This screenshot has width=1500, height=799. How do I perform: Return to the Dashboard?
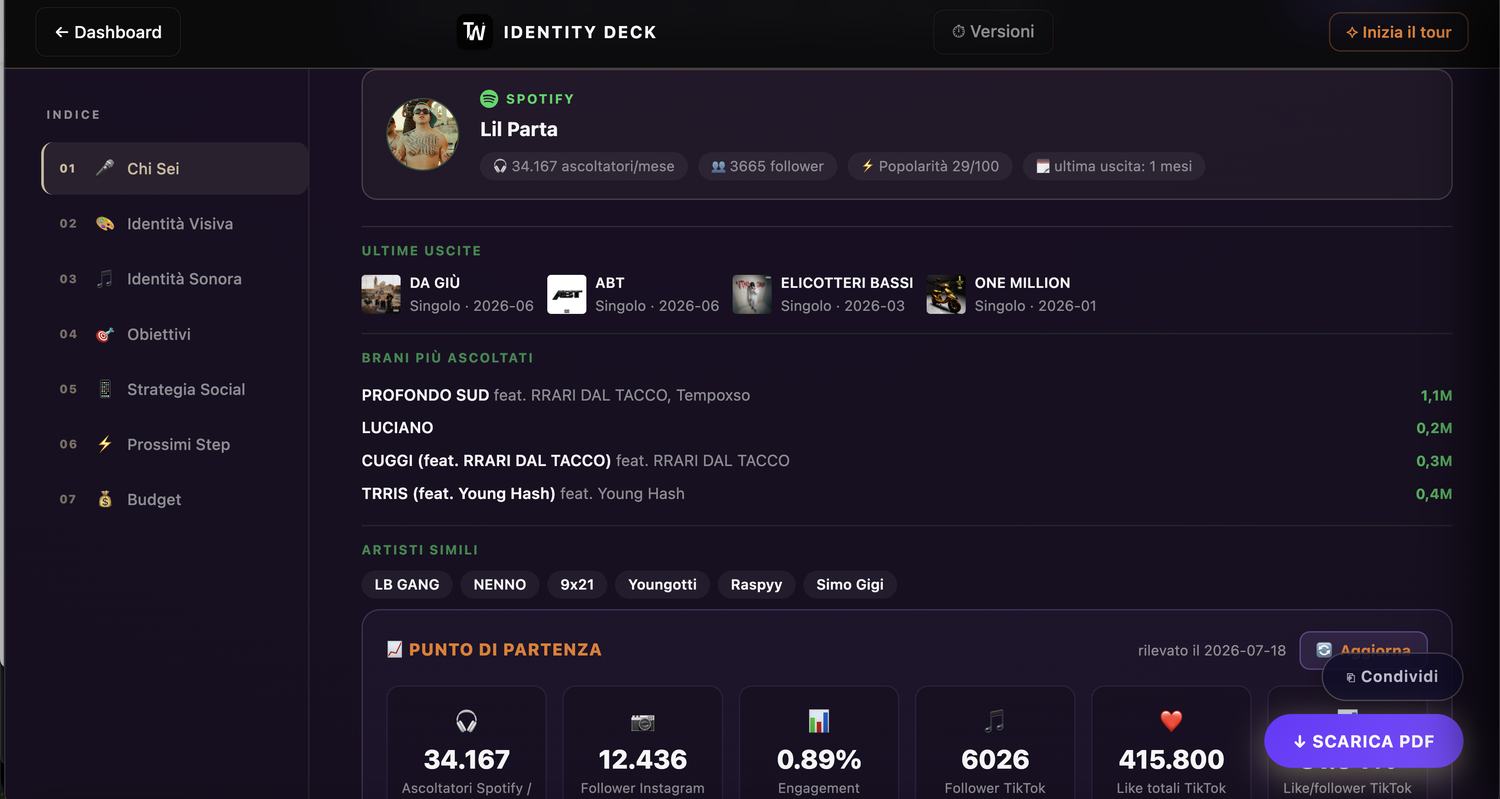coord(108,32)
